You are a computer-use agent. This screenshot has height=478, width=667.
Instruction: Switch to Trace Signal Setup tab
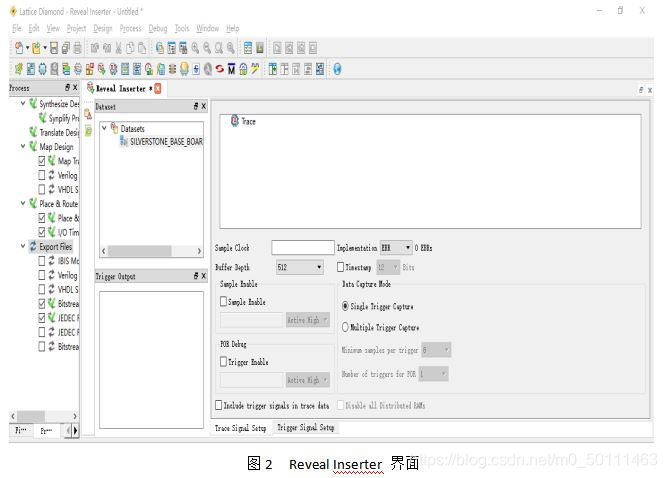tap(240, 428)
